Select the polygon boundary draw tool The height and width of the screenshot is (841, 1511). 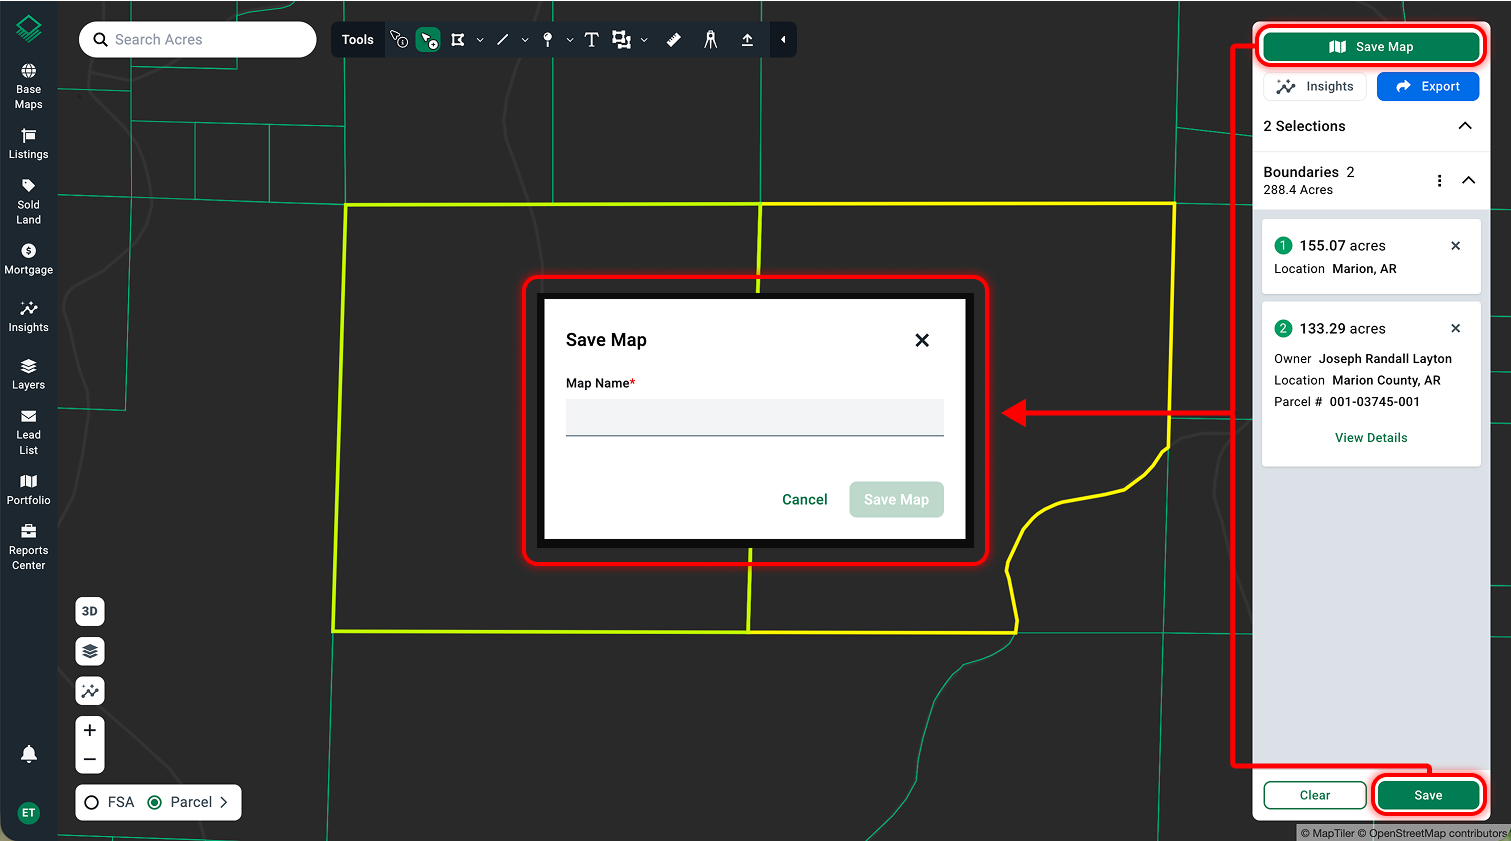click(x=458, y=40)
